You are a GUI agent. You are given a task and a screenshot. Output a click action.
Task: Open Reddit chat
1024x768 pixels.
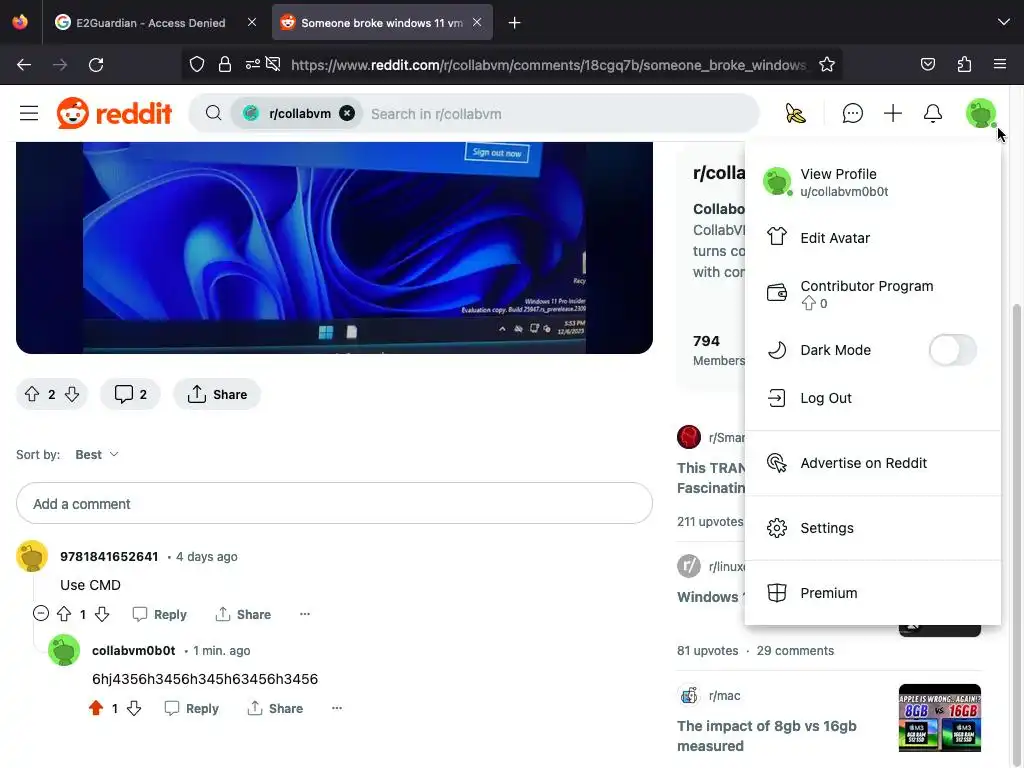[852, 114]
